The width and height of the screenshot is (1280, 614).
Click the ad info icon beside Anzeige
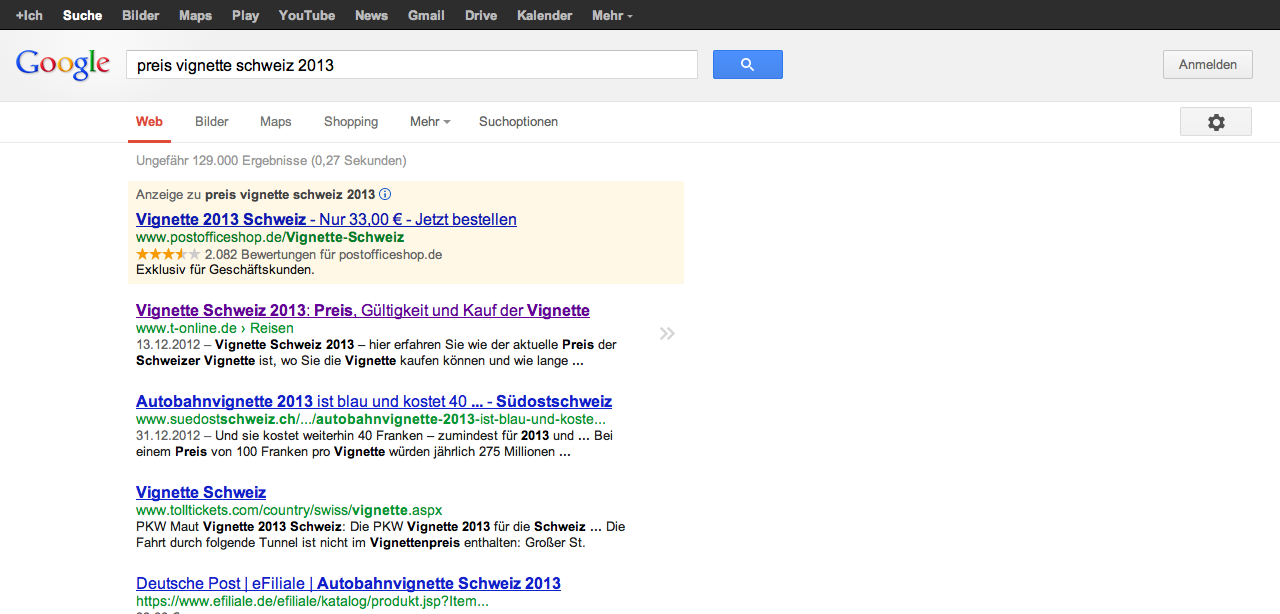pos(385,194)
